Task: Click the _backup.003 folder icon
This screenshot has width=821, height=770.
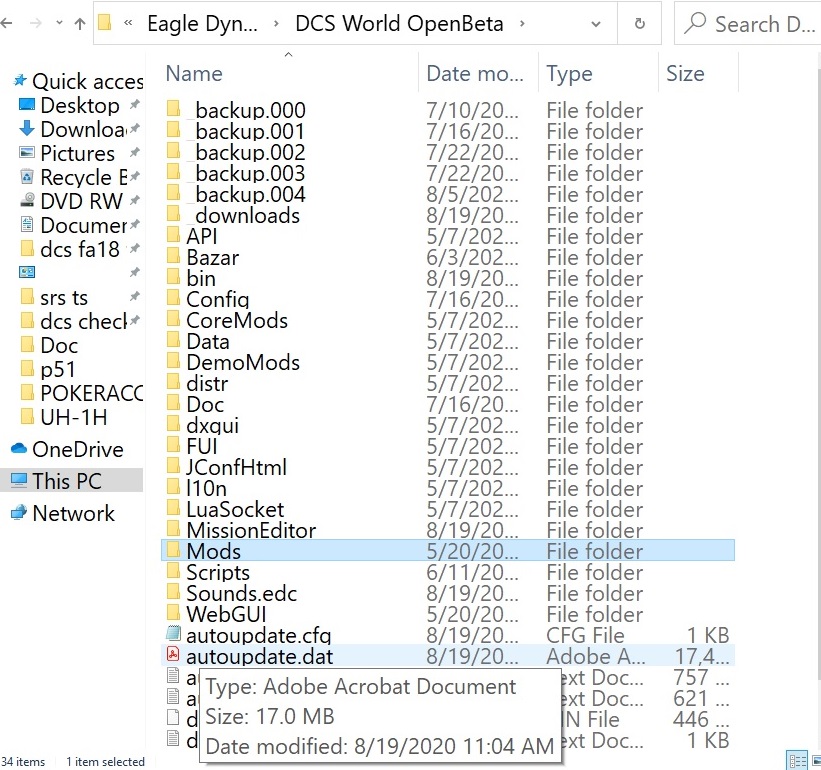Action: click(174, 171)
